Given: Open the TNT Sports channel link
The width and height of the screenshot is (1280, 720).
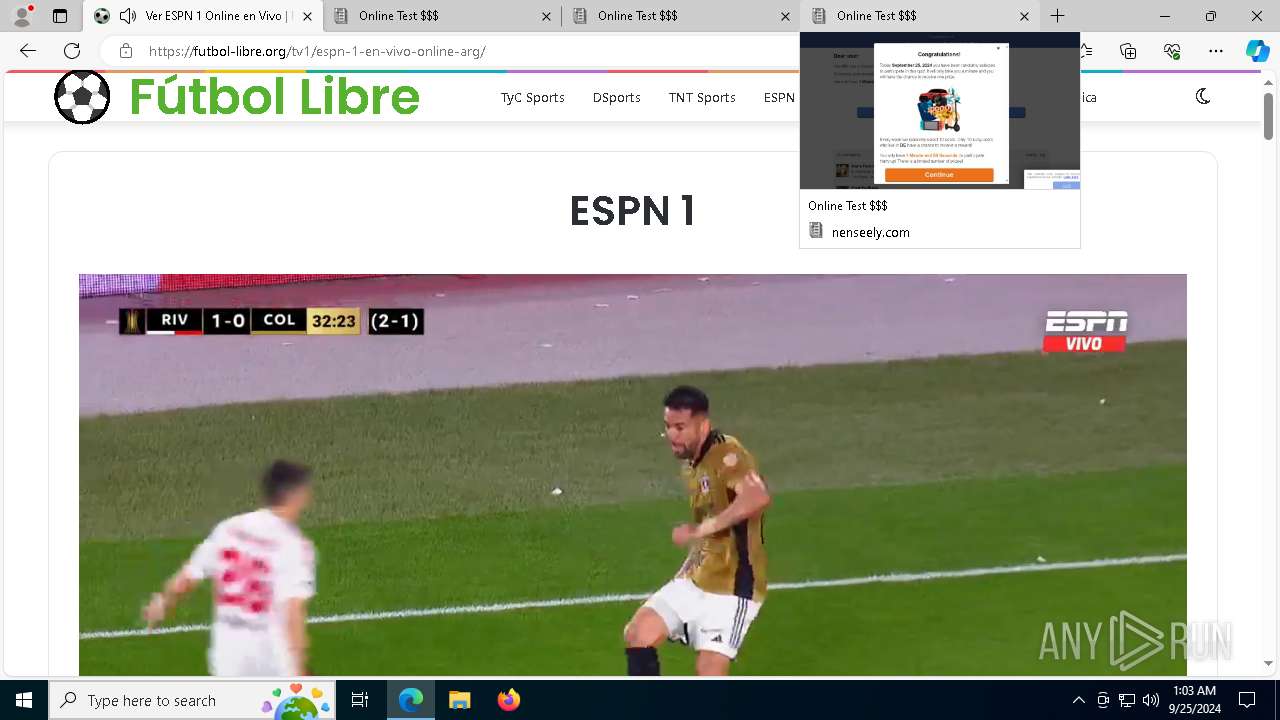Looking at the screenshot, I should click(x=702, y=97).
